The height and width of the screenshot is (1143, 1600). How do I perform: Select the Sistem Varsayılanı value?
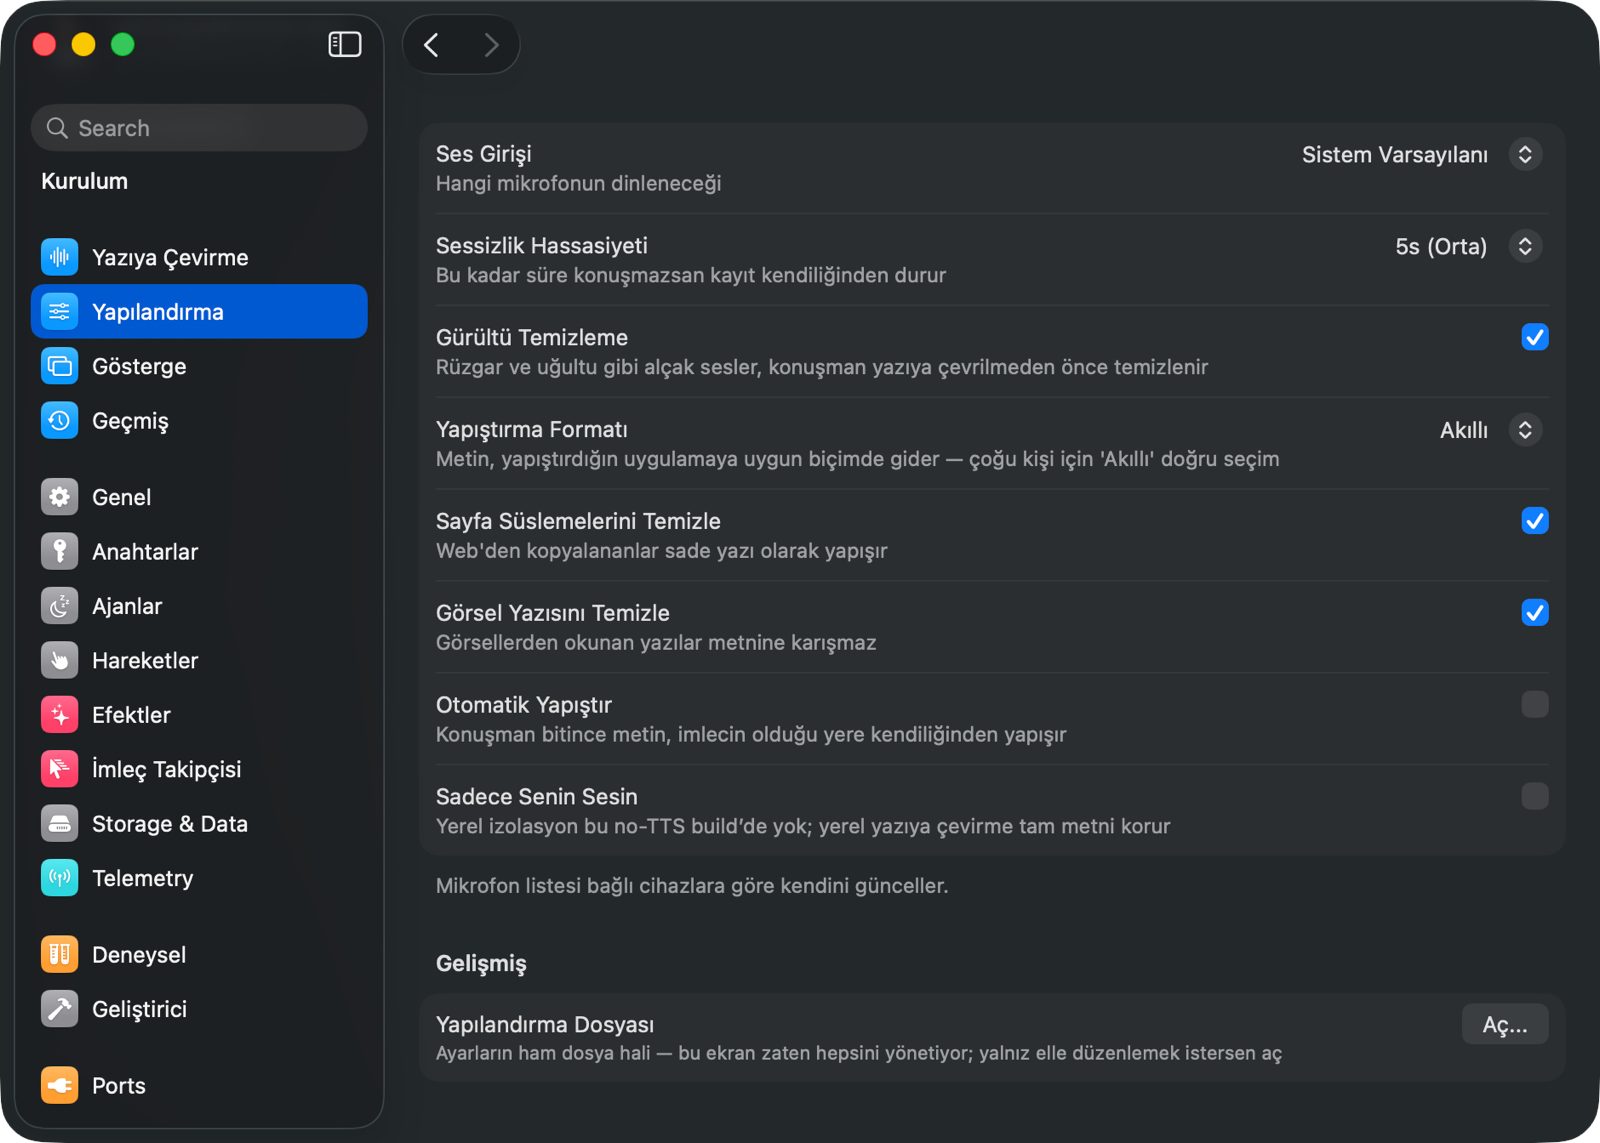click(x=1394, y=155)
